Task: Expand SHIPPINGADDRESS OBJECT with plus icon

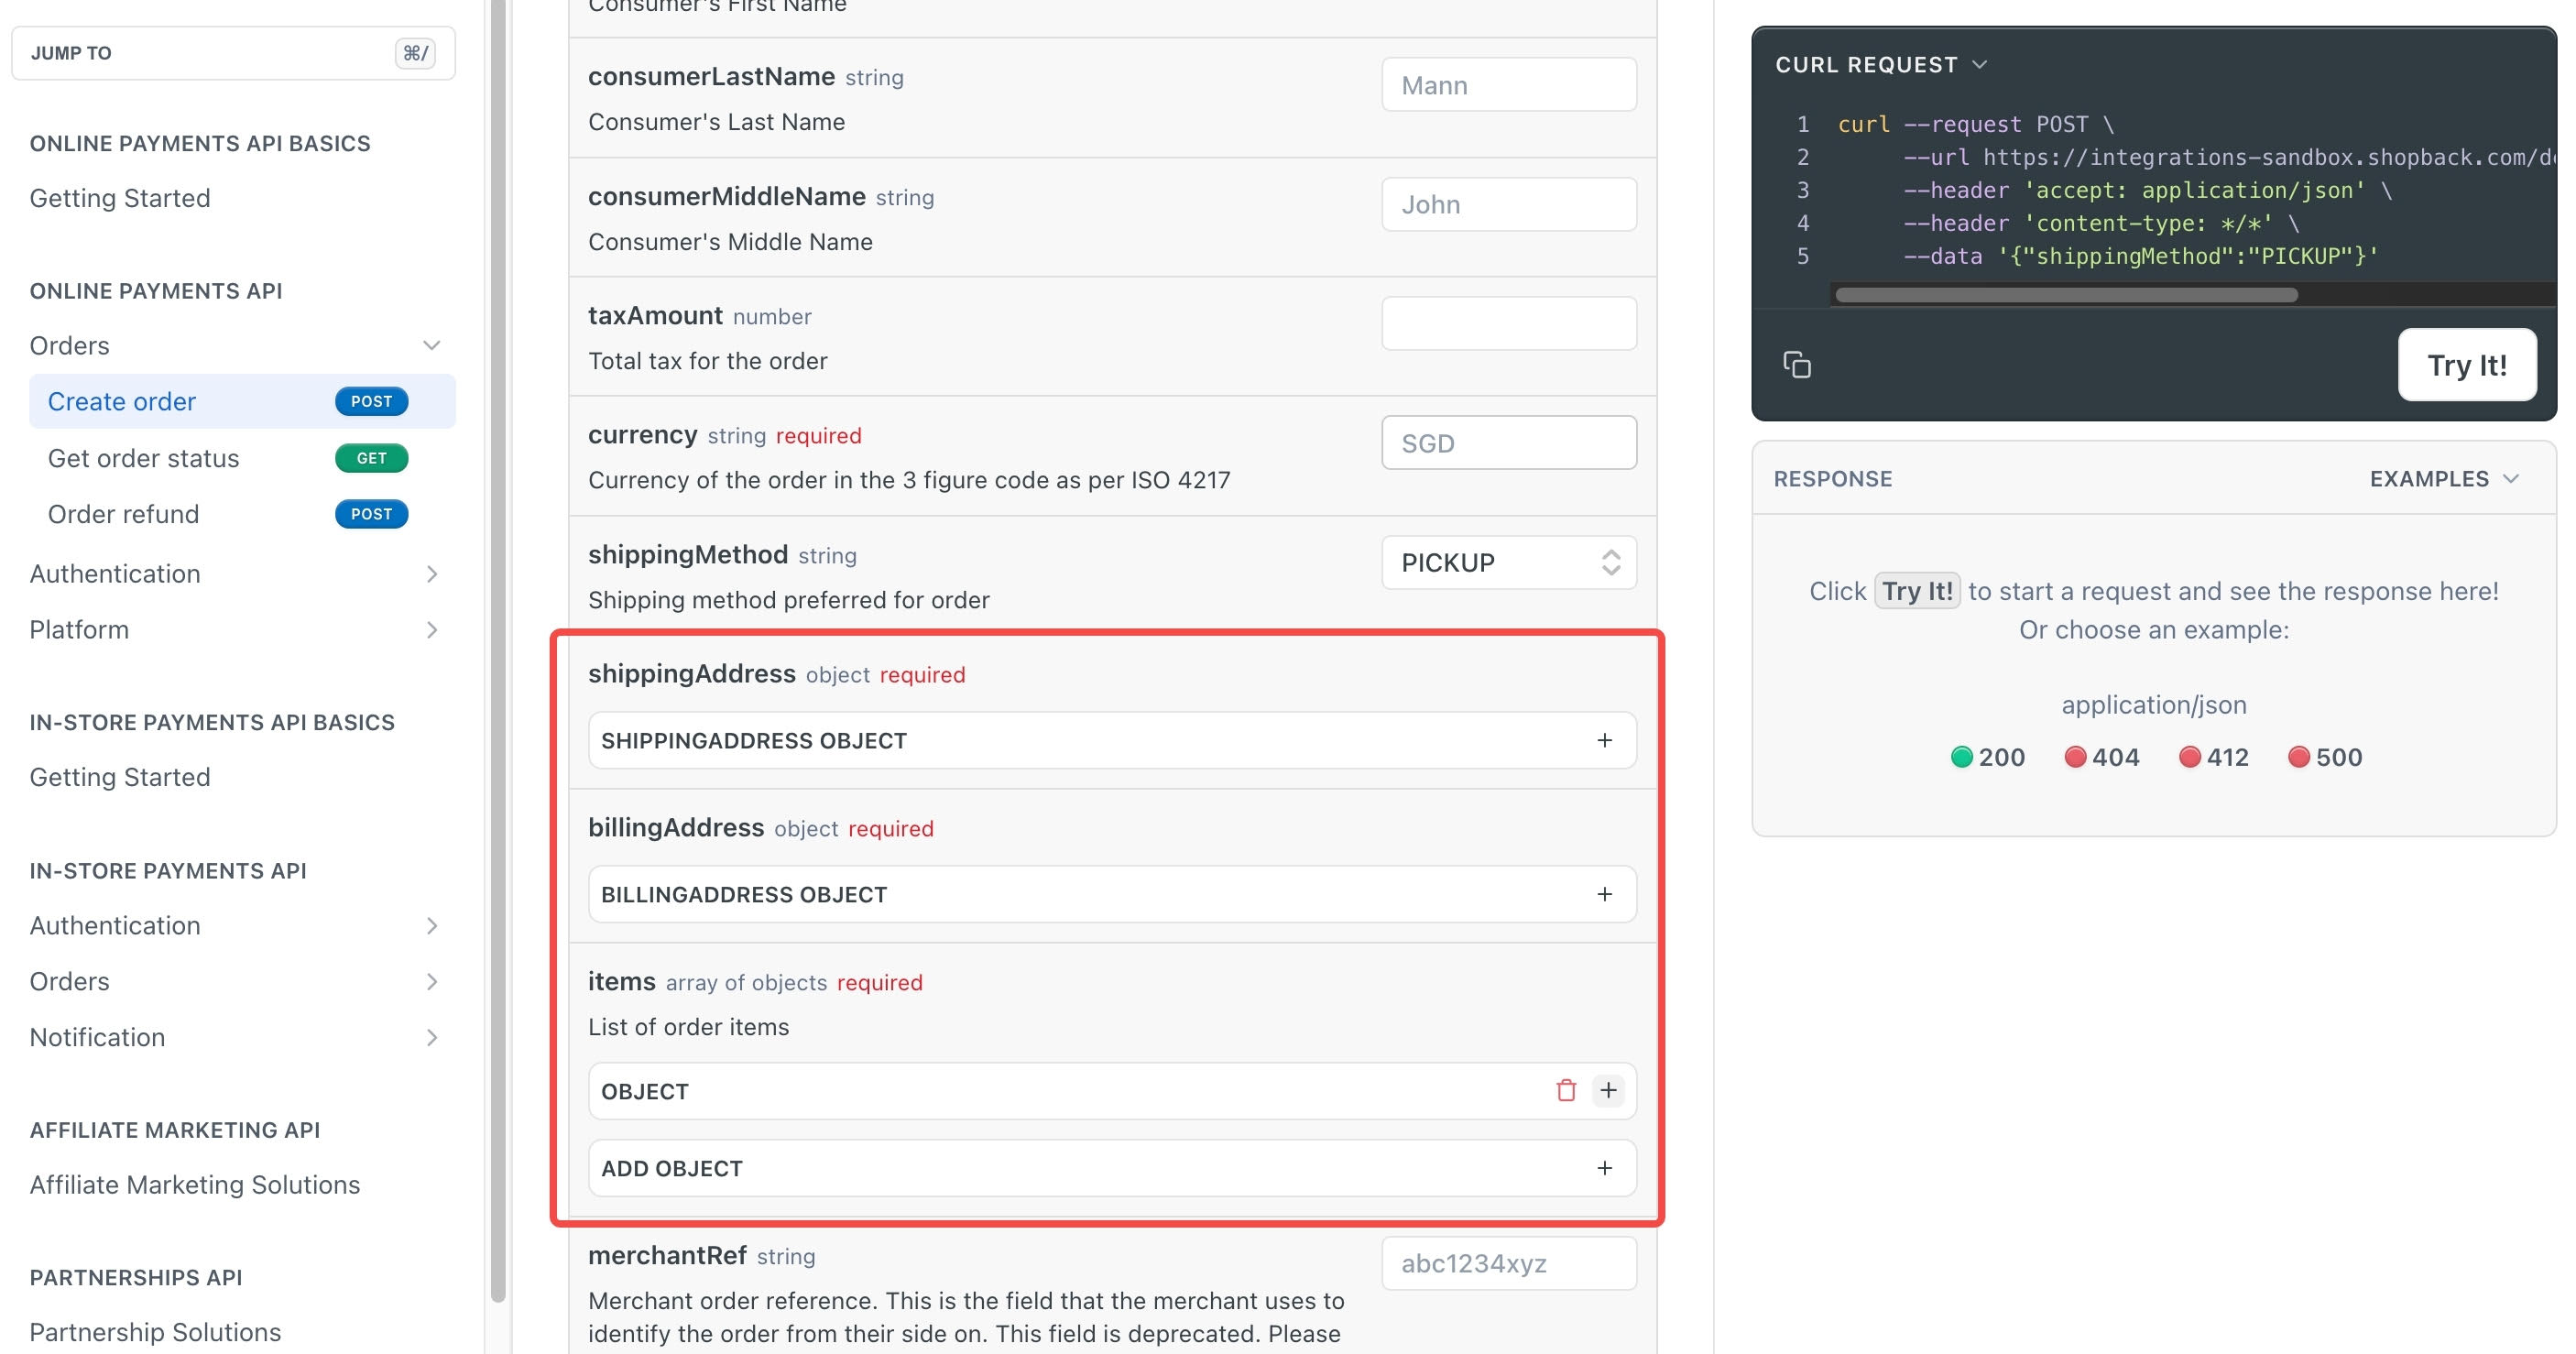Action: [x=1604, y=740]
